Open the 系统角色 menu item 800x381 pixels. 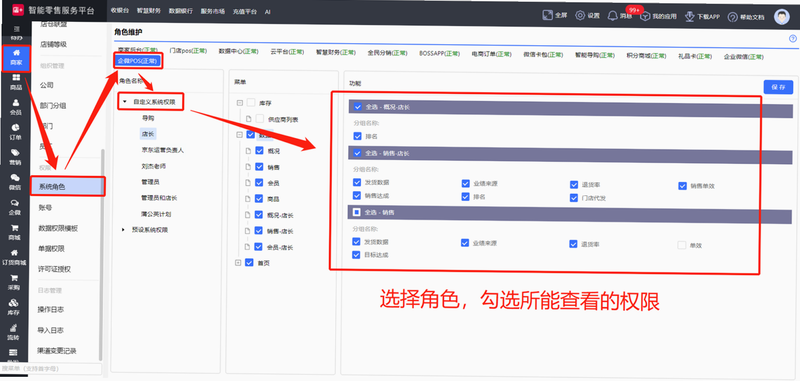point(67,187)
